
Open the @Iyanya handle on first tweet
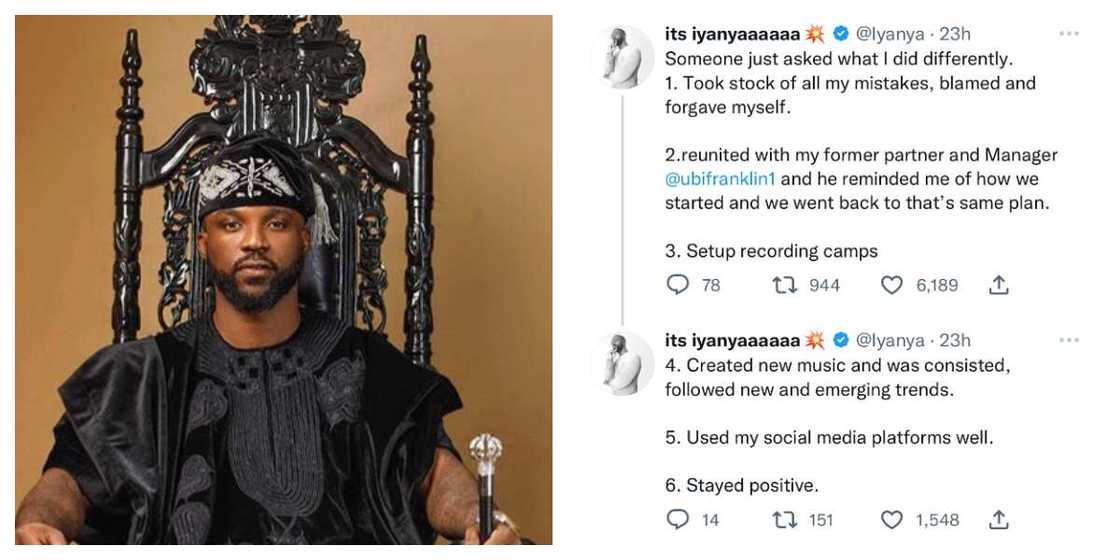[x=892, y=35]
